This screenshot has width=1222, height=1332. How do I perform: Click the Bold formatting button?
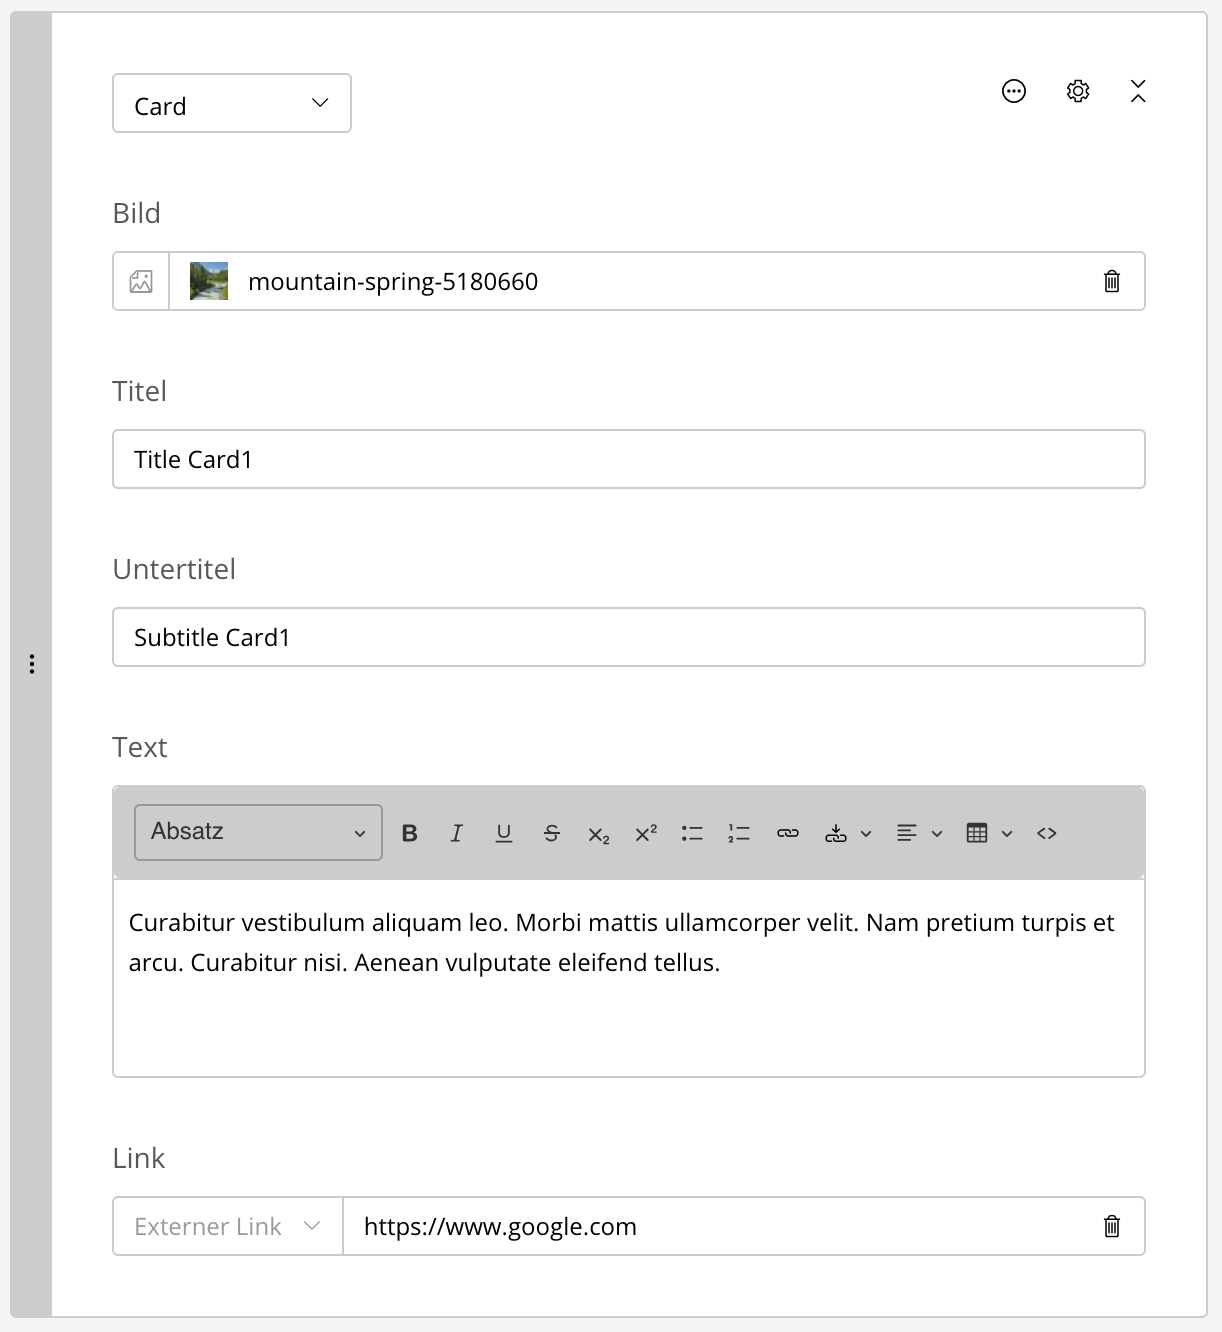[409, 833]
